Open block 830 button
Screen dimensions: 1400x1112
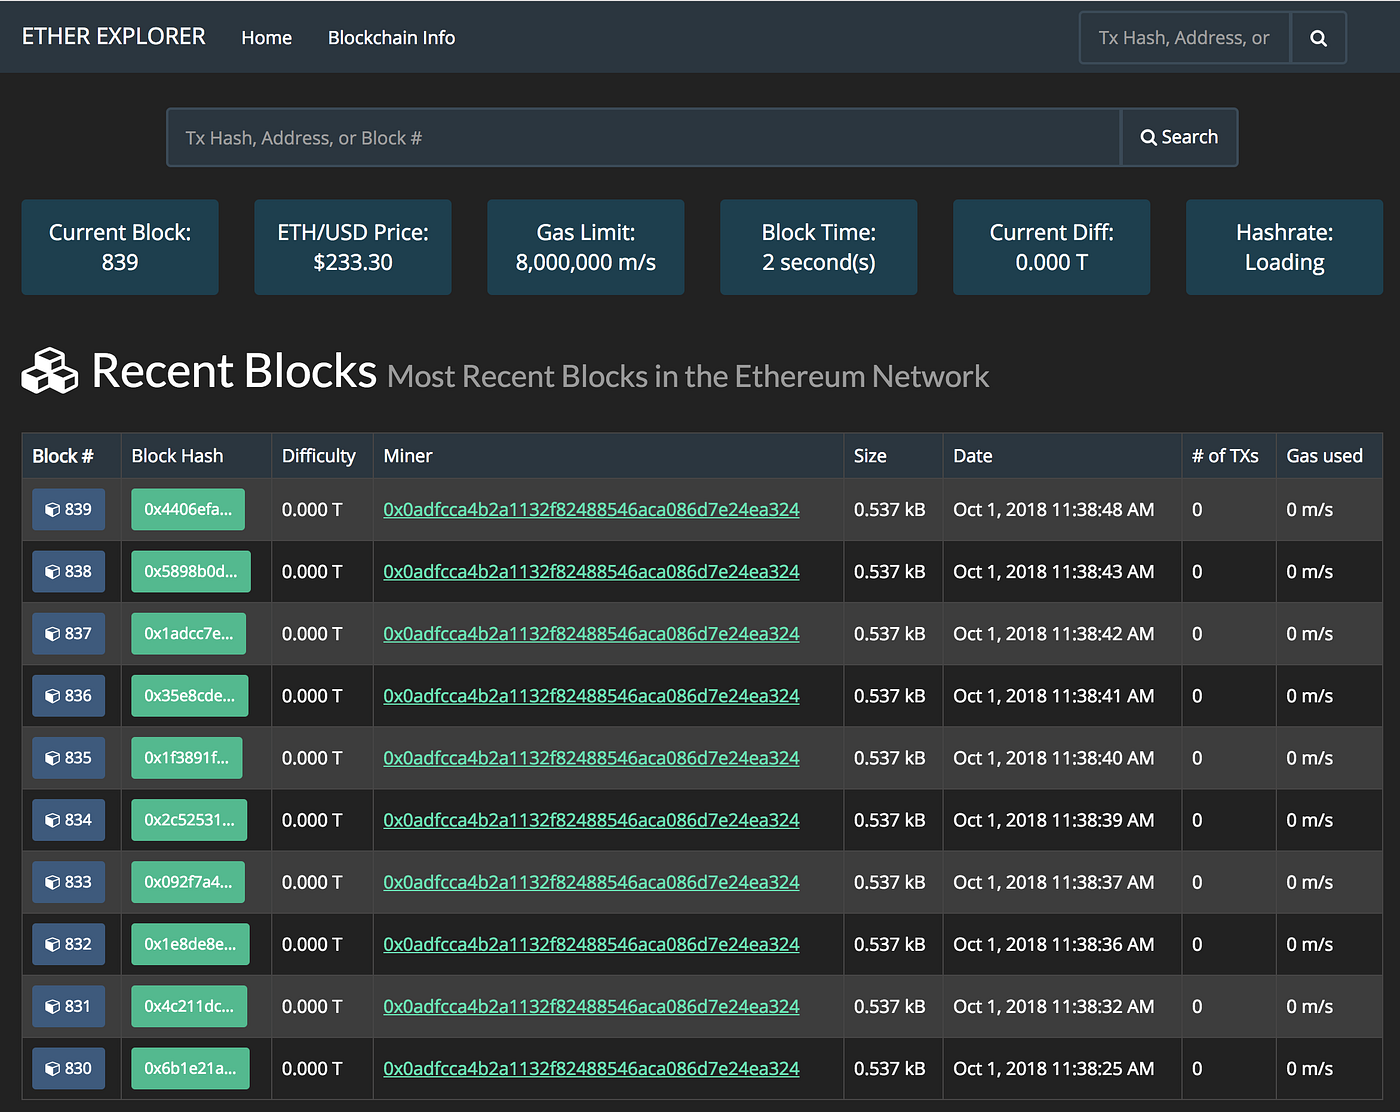68,1068
